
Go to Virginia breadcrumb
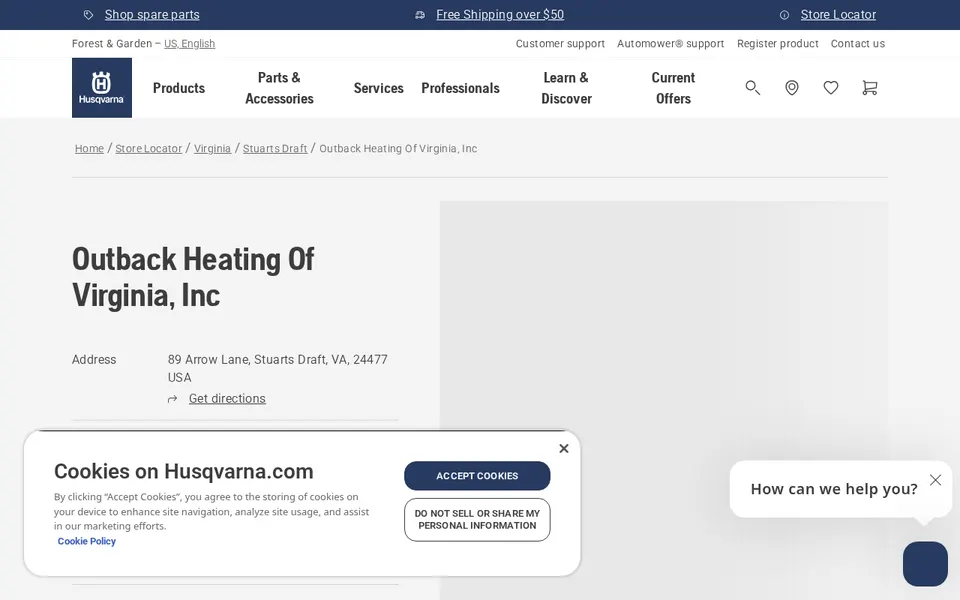[212, 148]
